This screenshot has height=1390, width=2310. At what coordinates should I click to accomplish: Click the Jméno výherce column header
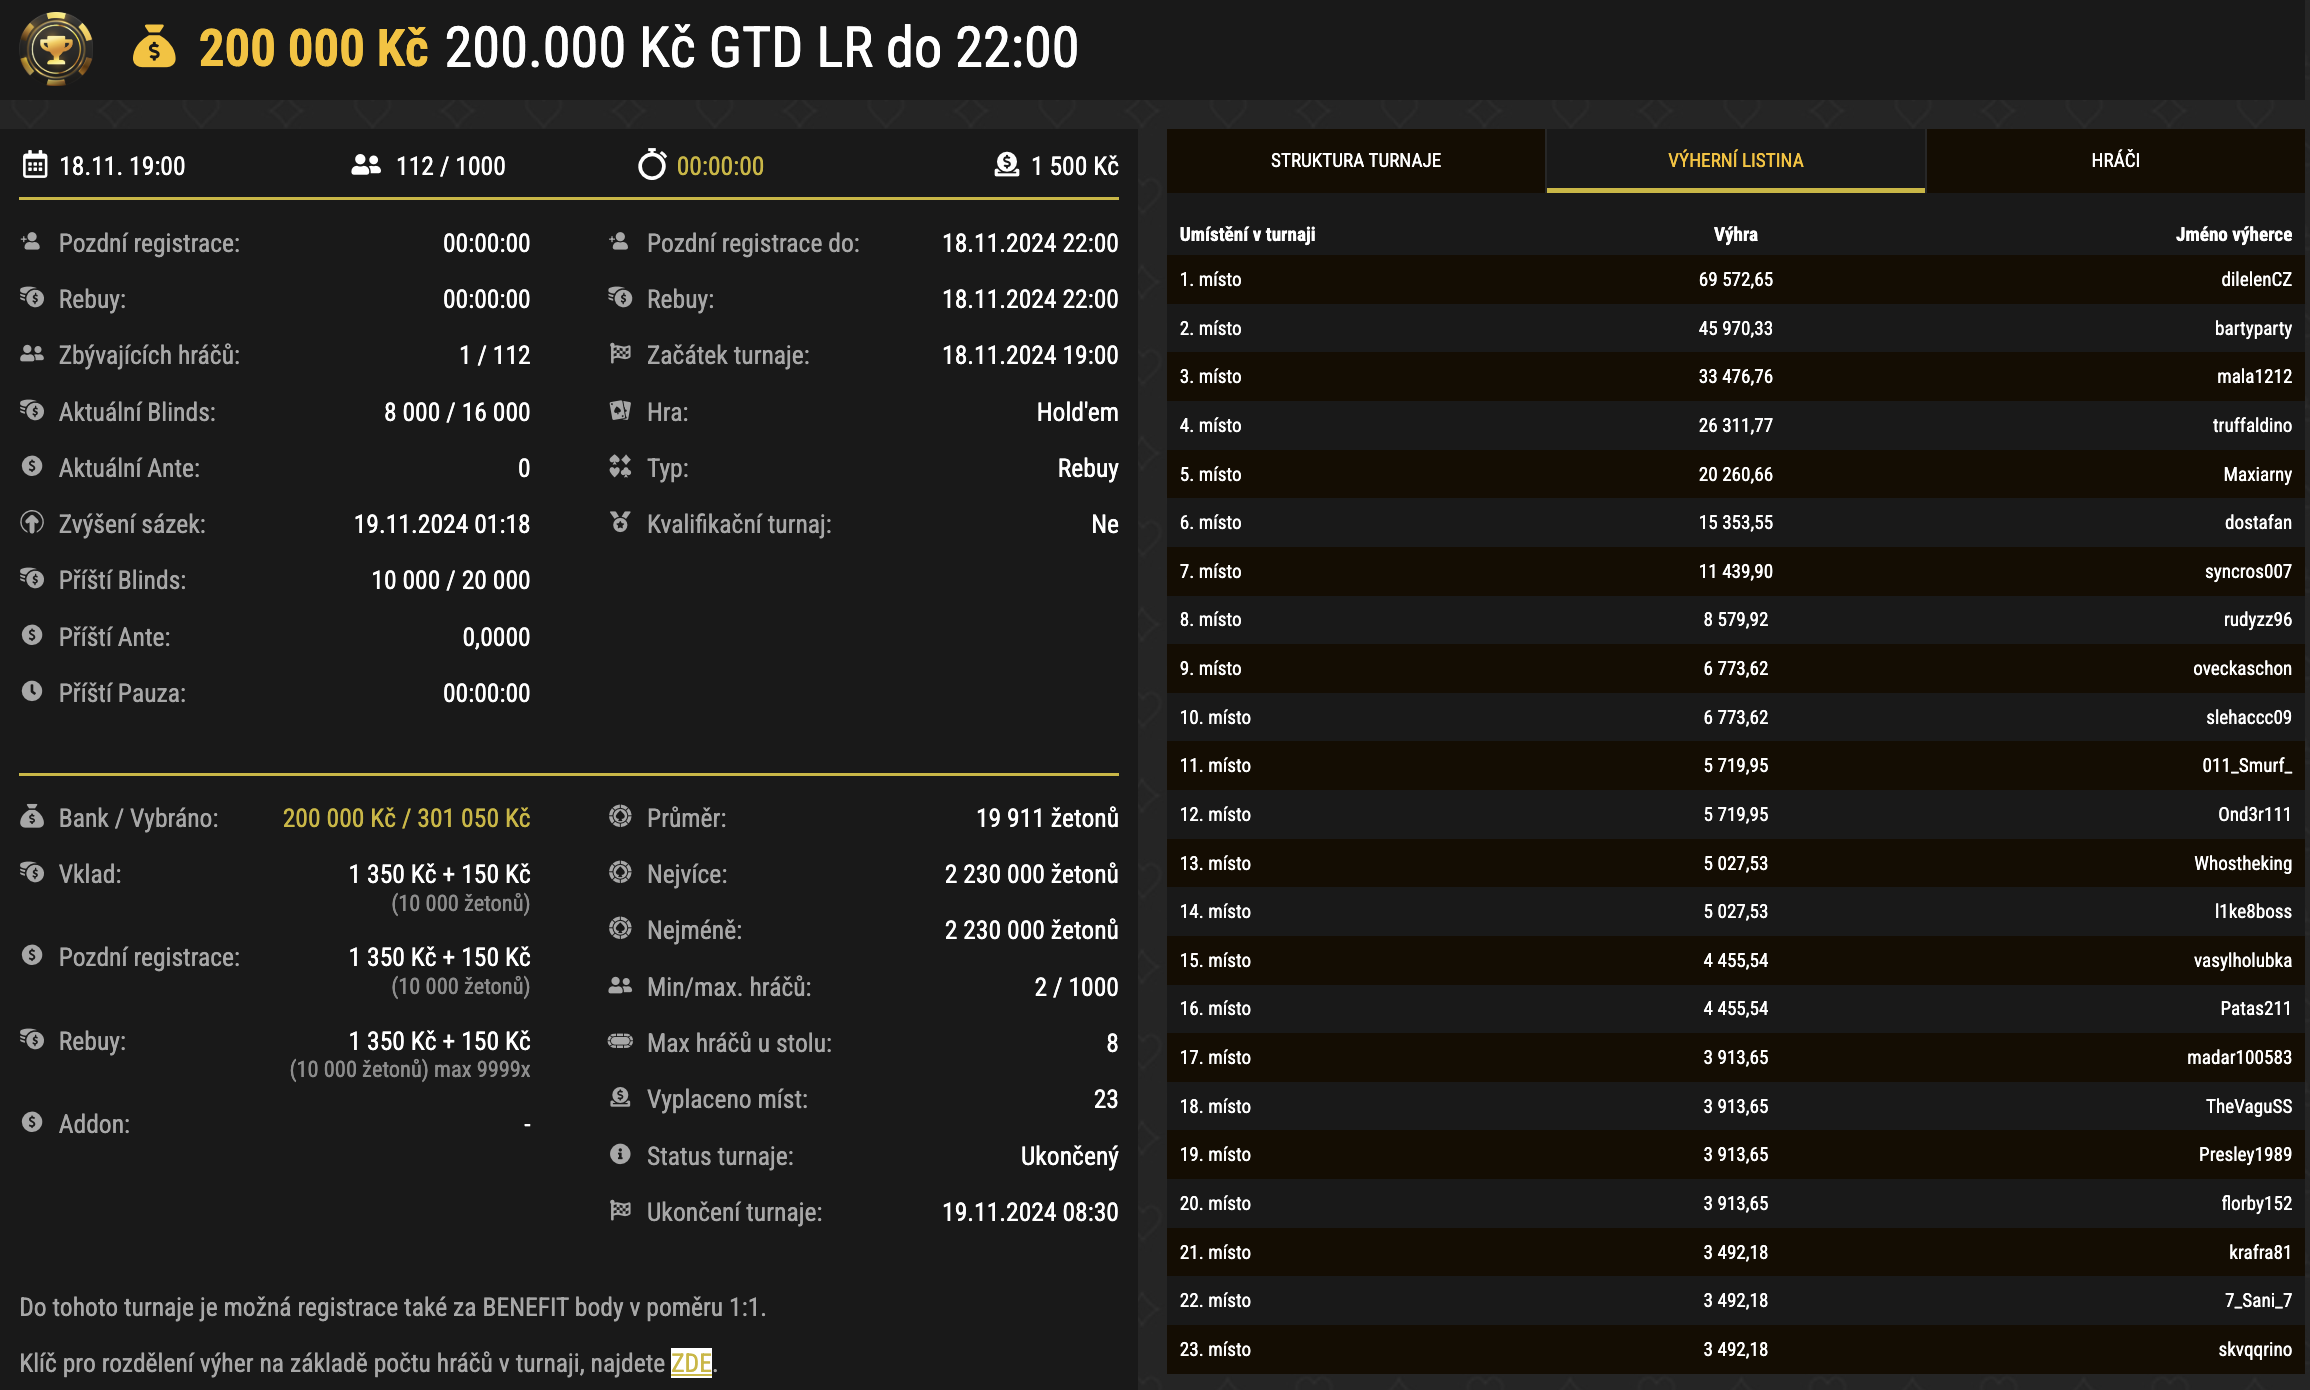[2233, 234]
